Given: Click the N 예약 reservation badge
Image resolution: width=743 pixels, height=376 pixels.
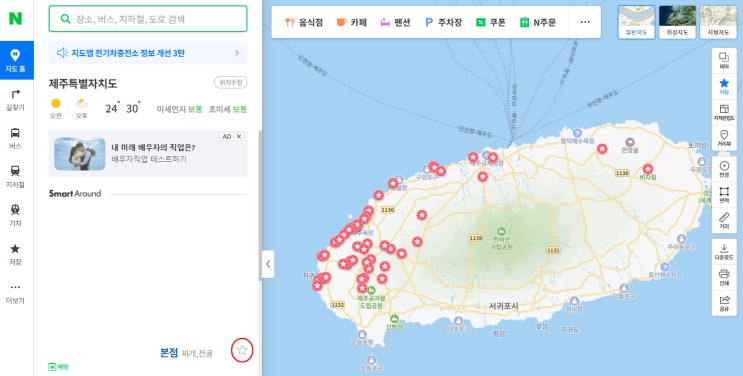Looking at the screenshot, I should point(59,367).
